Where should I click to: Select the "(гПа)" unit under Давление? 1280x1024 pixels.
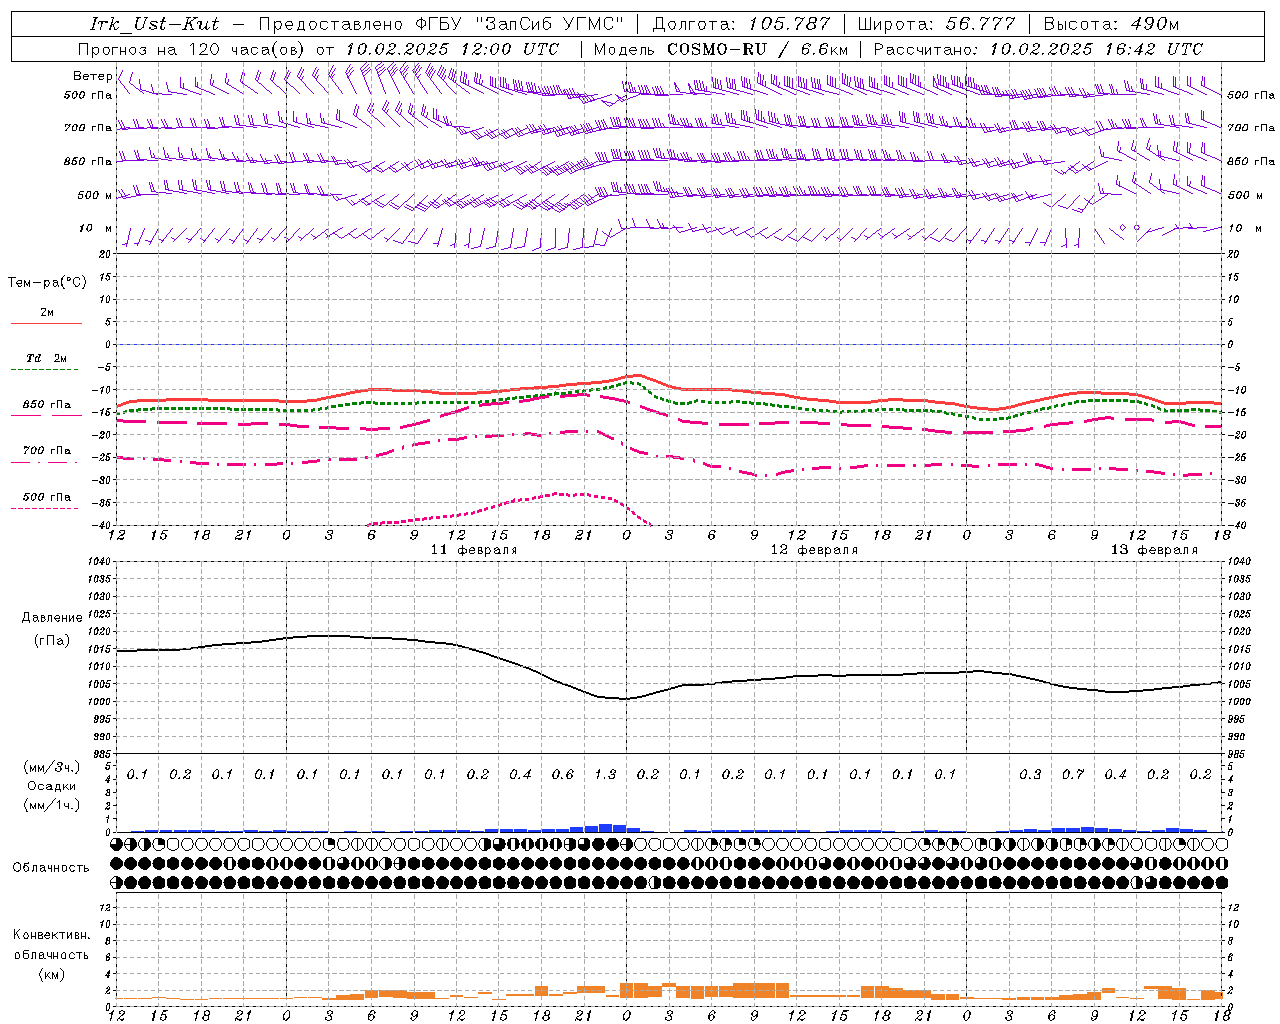click(52, 640)
